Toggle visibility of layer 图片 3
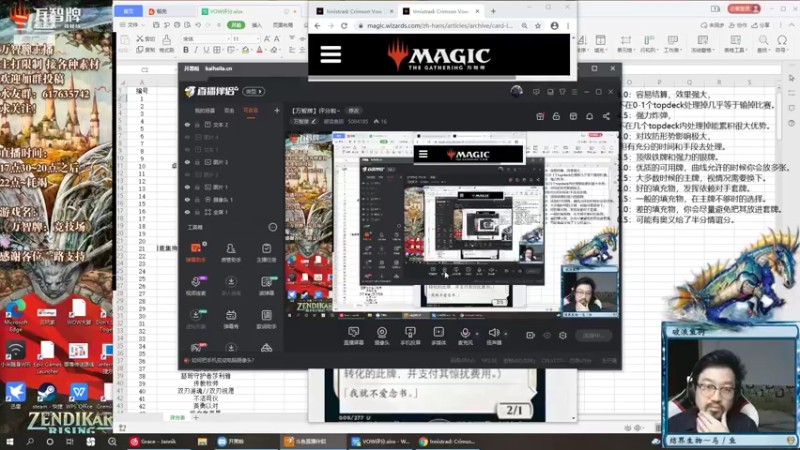Image resolution: width=800 pixels, height=450 pixels. click(x=187, y=162)
